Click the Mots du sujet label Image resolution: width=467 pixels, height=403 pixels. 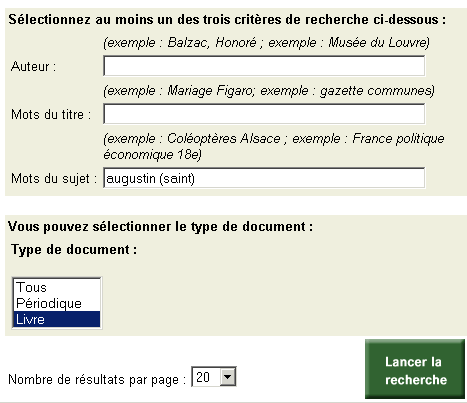click(x=54, y=178)
